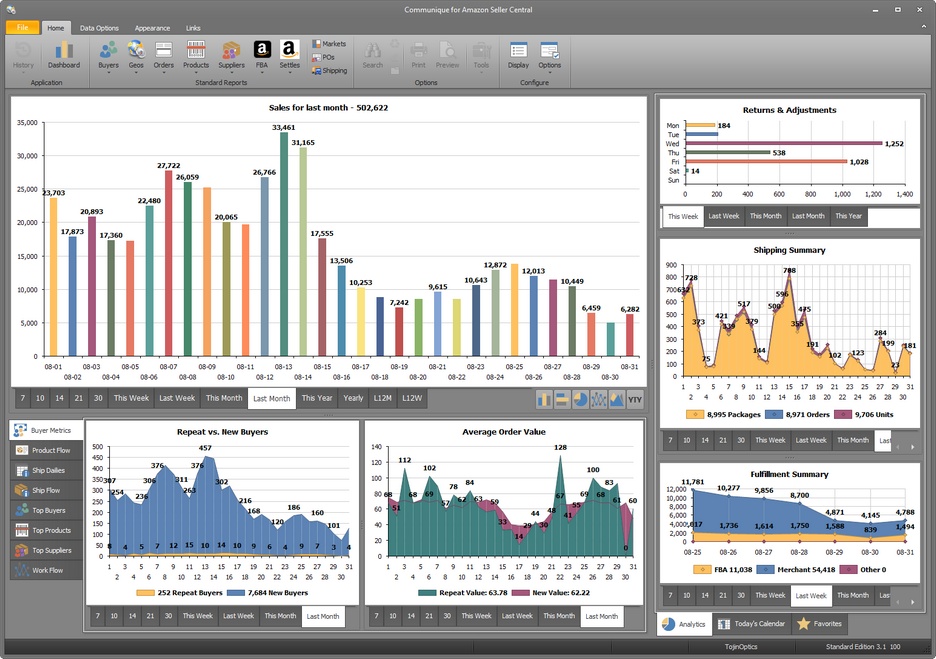Set Average Order Value range to This Month

(559, 616)
